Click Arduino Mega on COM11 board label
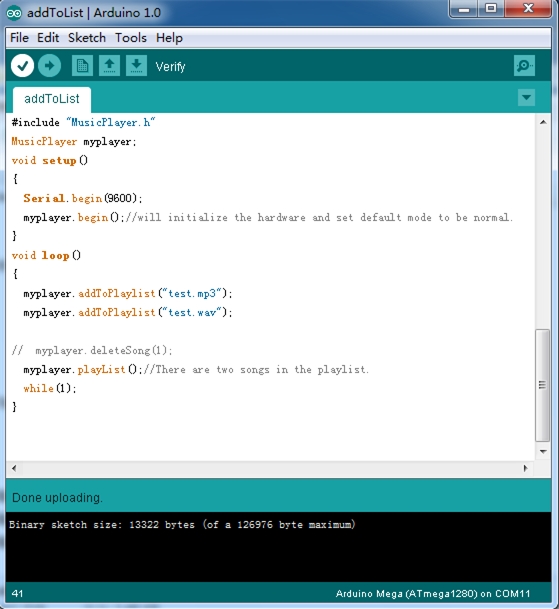Screen dimensions: 559x609 point(433,594)
